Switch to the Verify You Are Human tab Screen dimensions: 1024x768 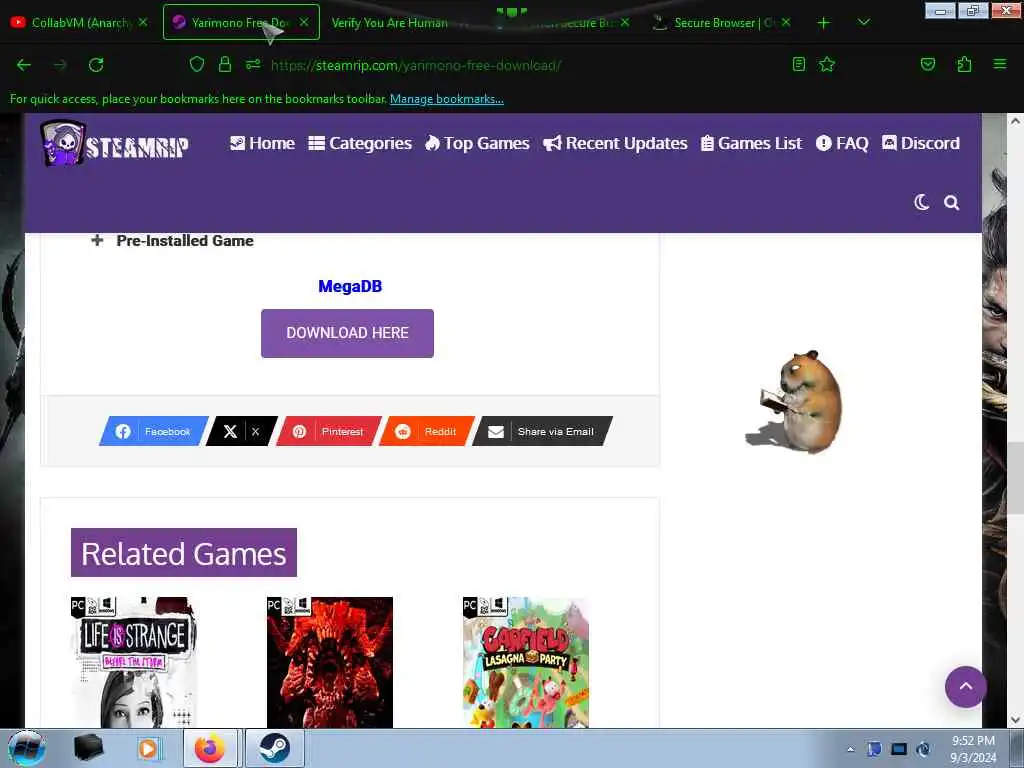390,23
